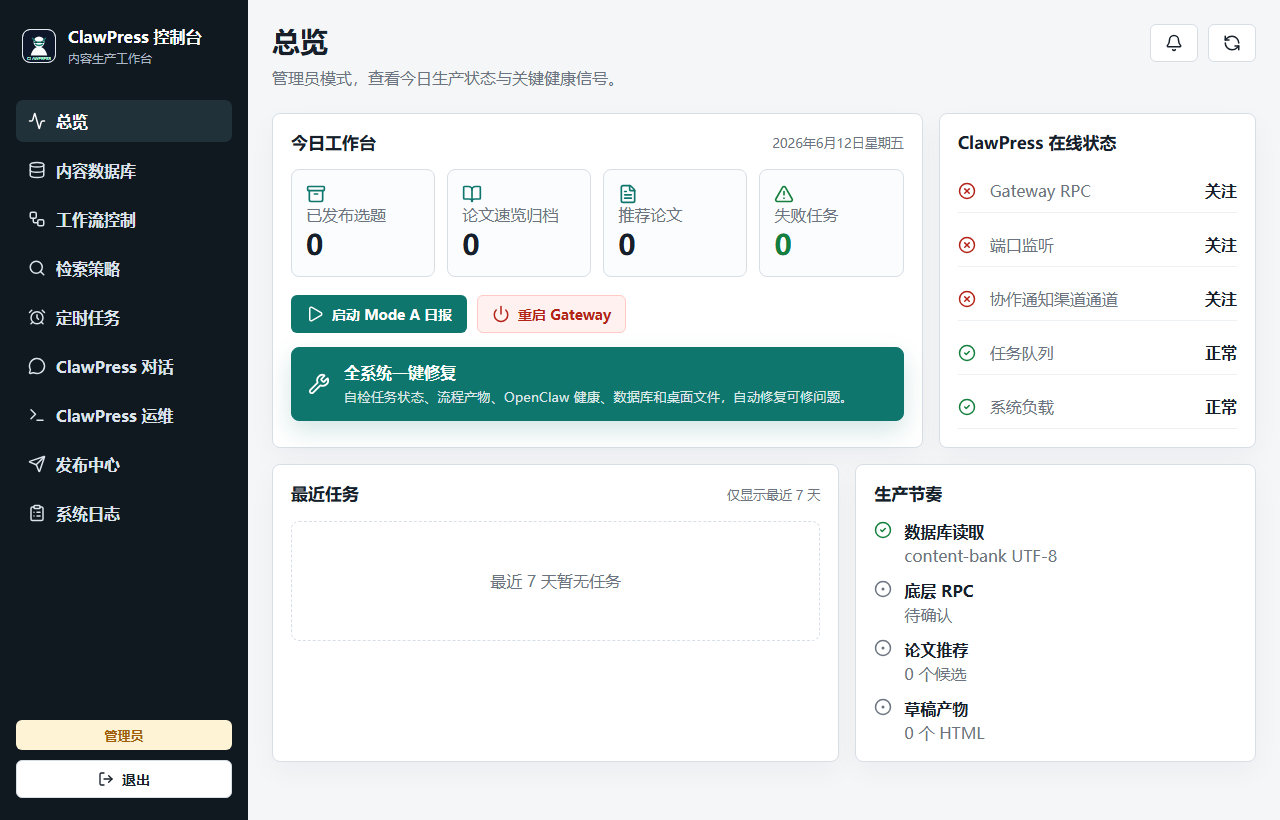This screenshot has height=820, width=1280.
Task: Click the 管理员 role badge
Action: point(124,735)
